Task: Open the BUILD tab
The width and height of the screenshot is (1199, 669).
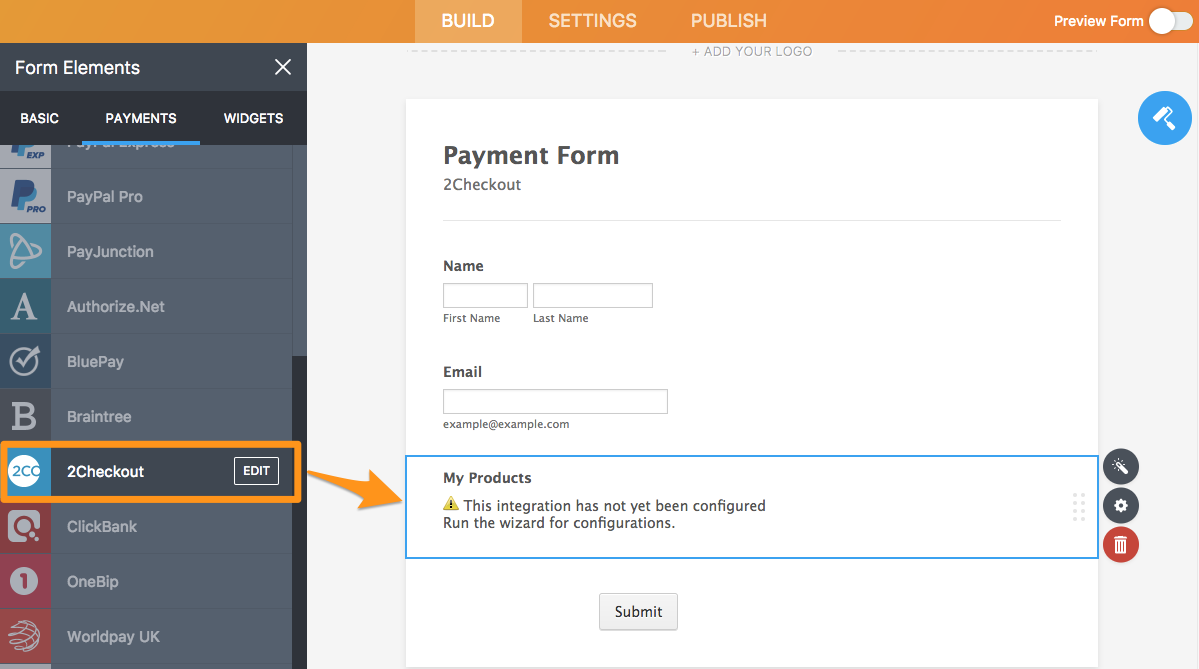Action: pyautogui.click(x=468, y=21)
